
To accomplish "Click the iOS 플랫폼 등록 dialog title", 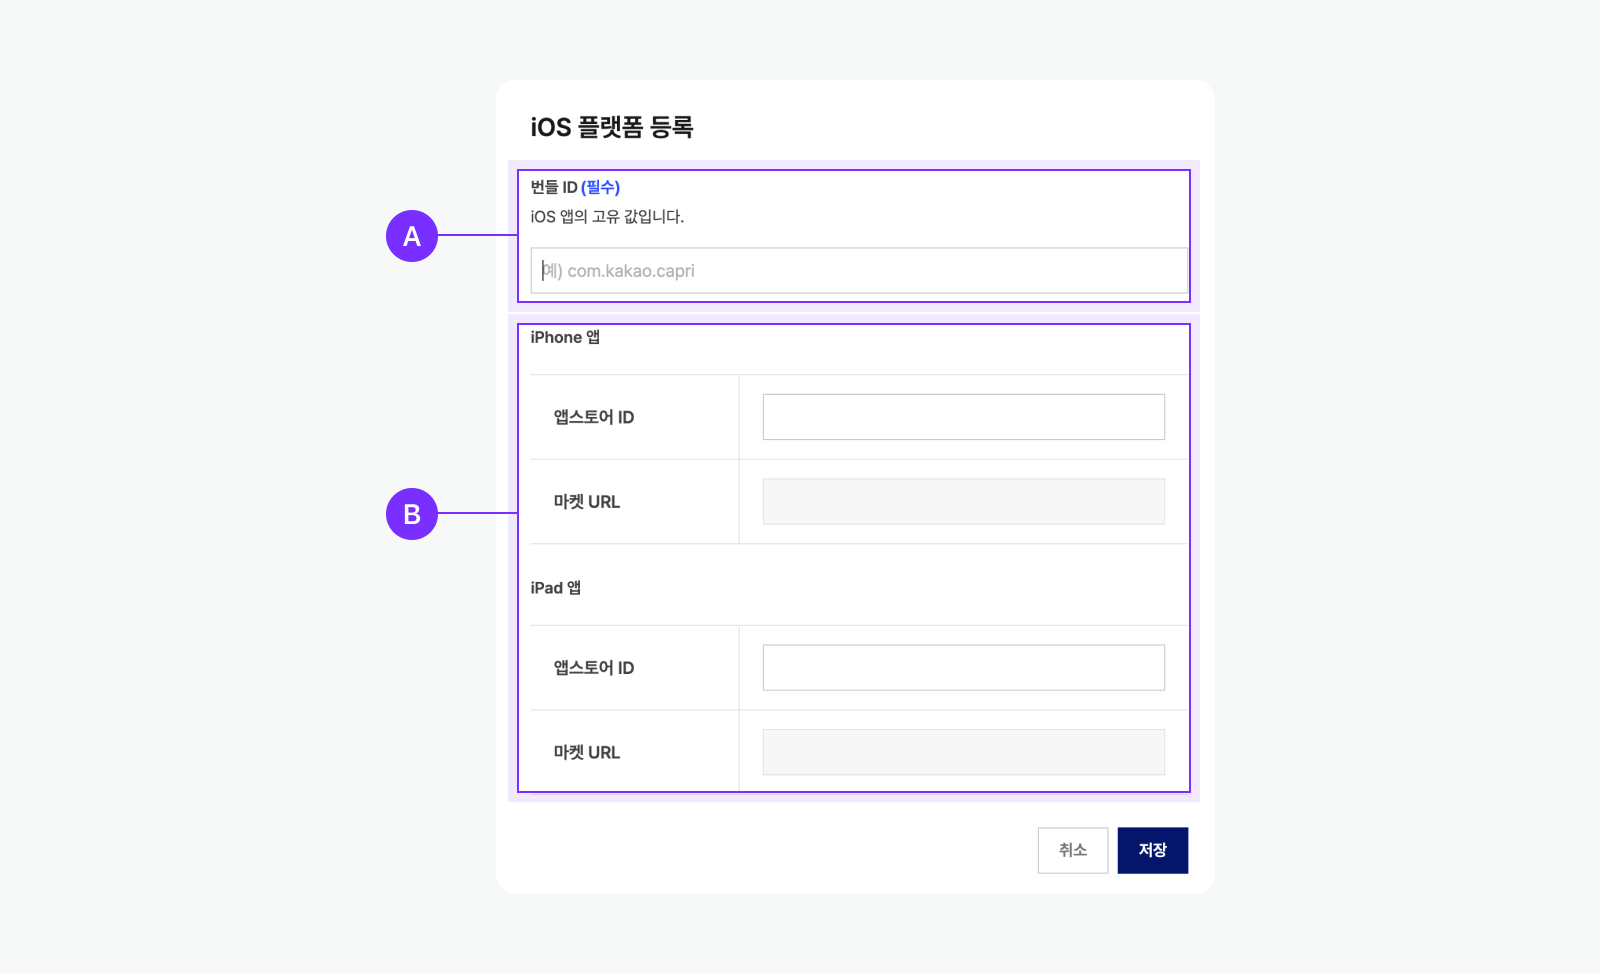I will [612, 127].
